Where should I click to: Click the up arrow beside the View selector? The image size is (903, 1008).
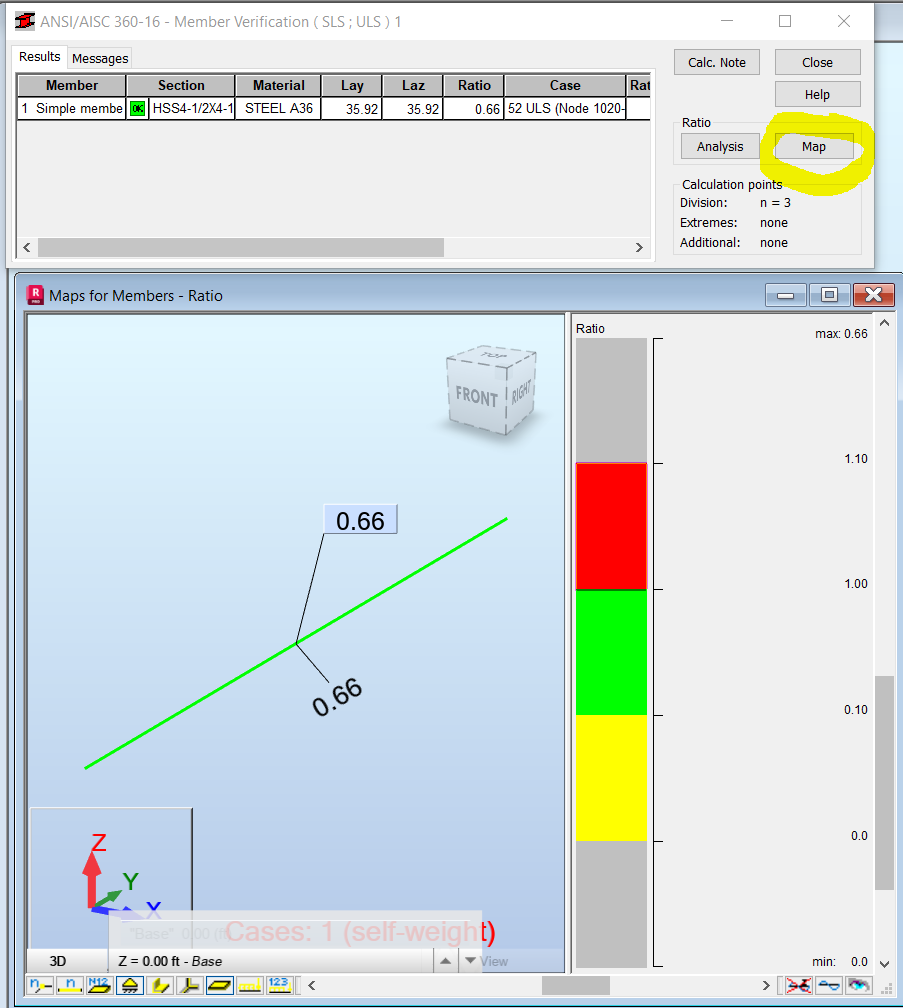pos(445,961)
